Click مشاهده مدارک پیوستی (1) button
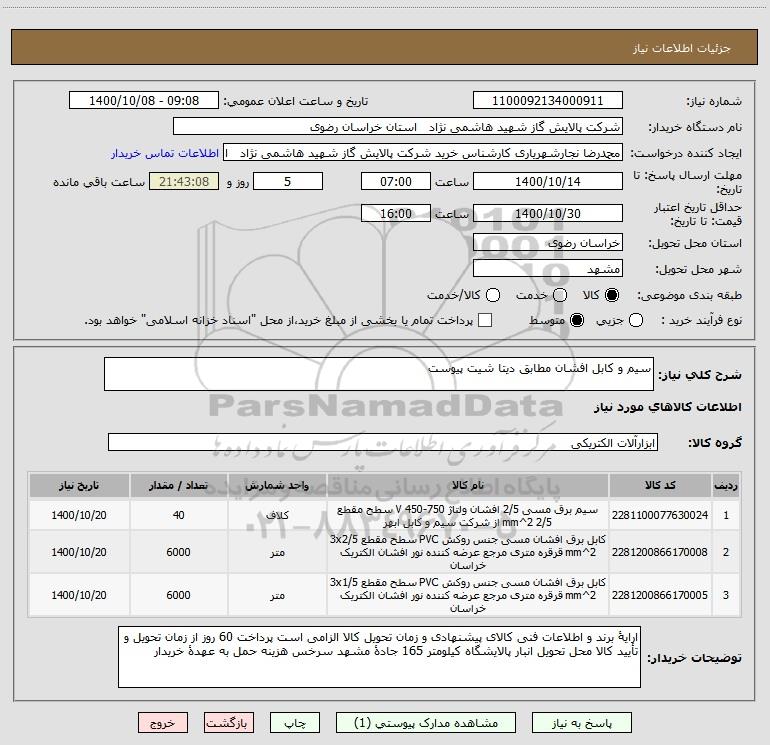This screenshot has width=770, height=745. pos(426,723)
